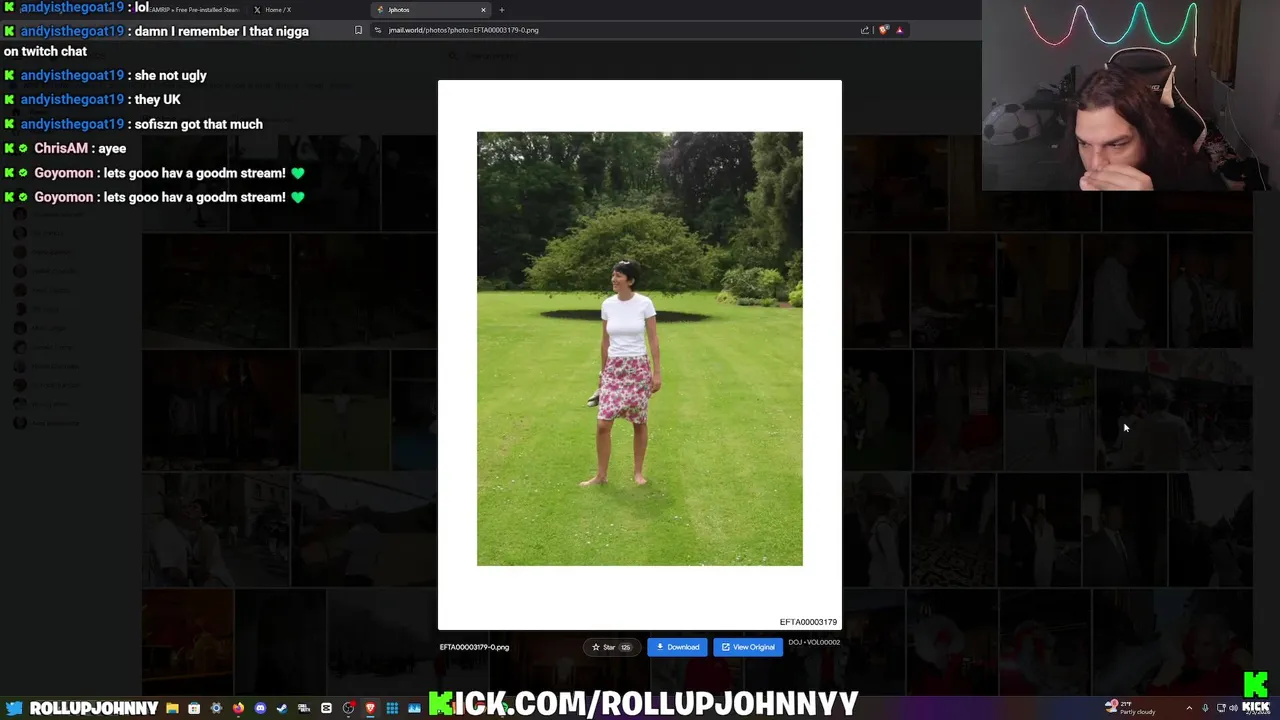Click the Download button
Viewport: 1280px width, 720px height.
click(677, 647)
